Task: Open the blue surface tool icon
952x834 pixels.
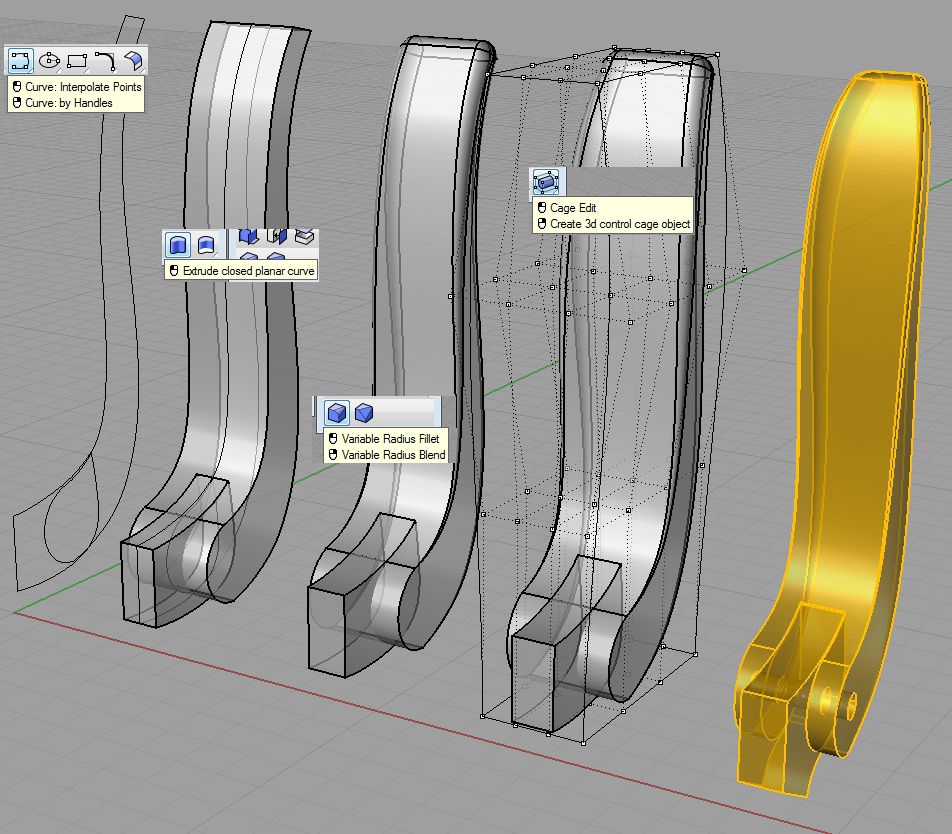Action: [134, 61]
